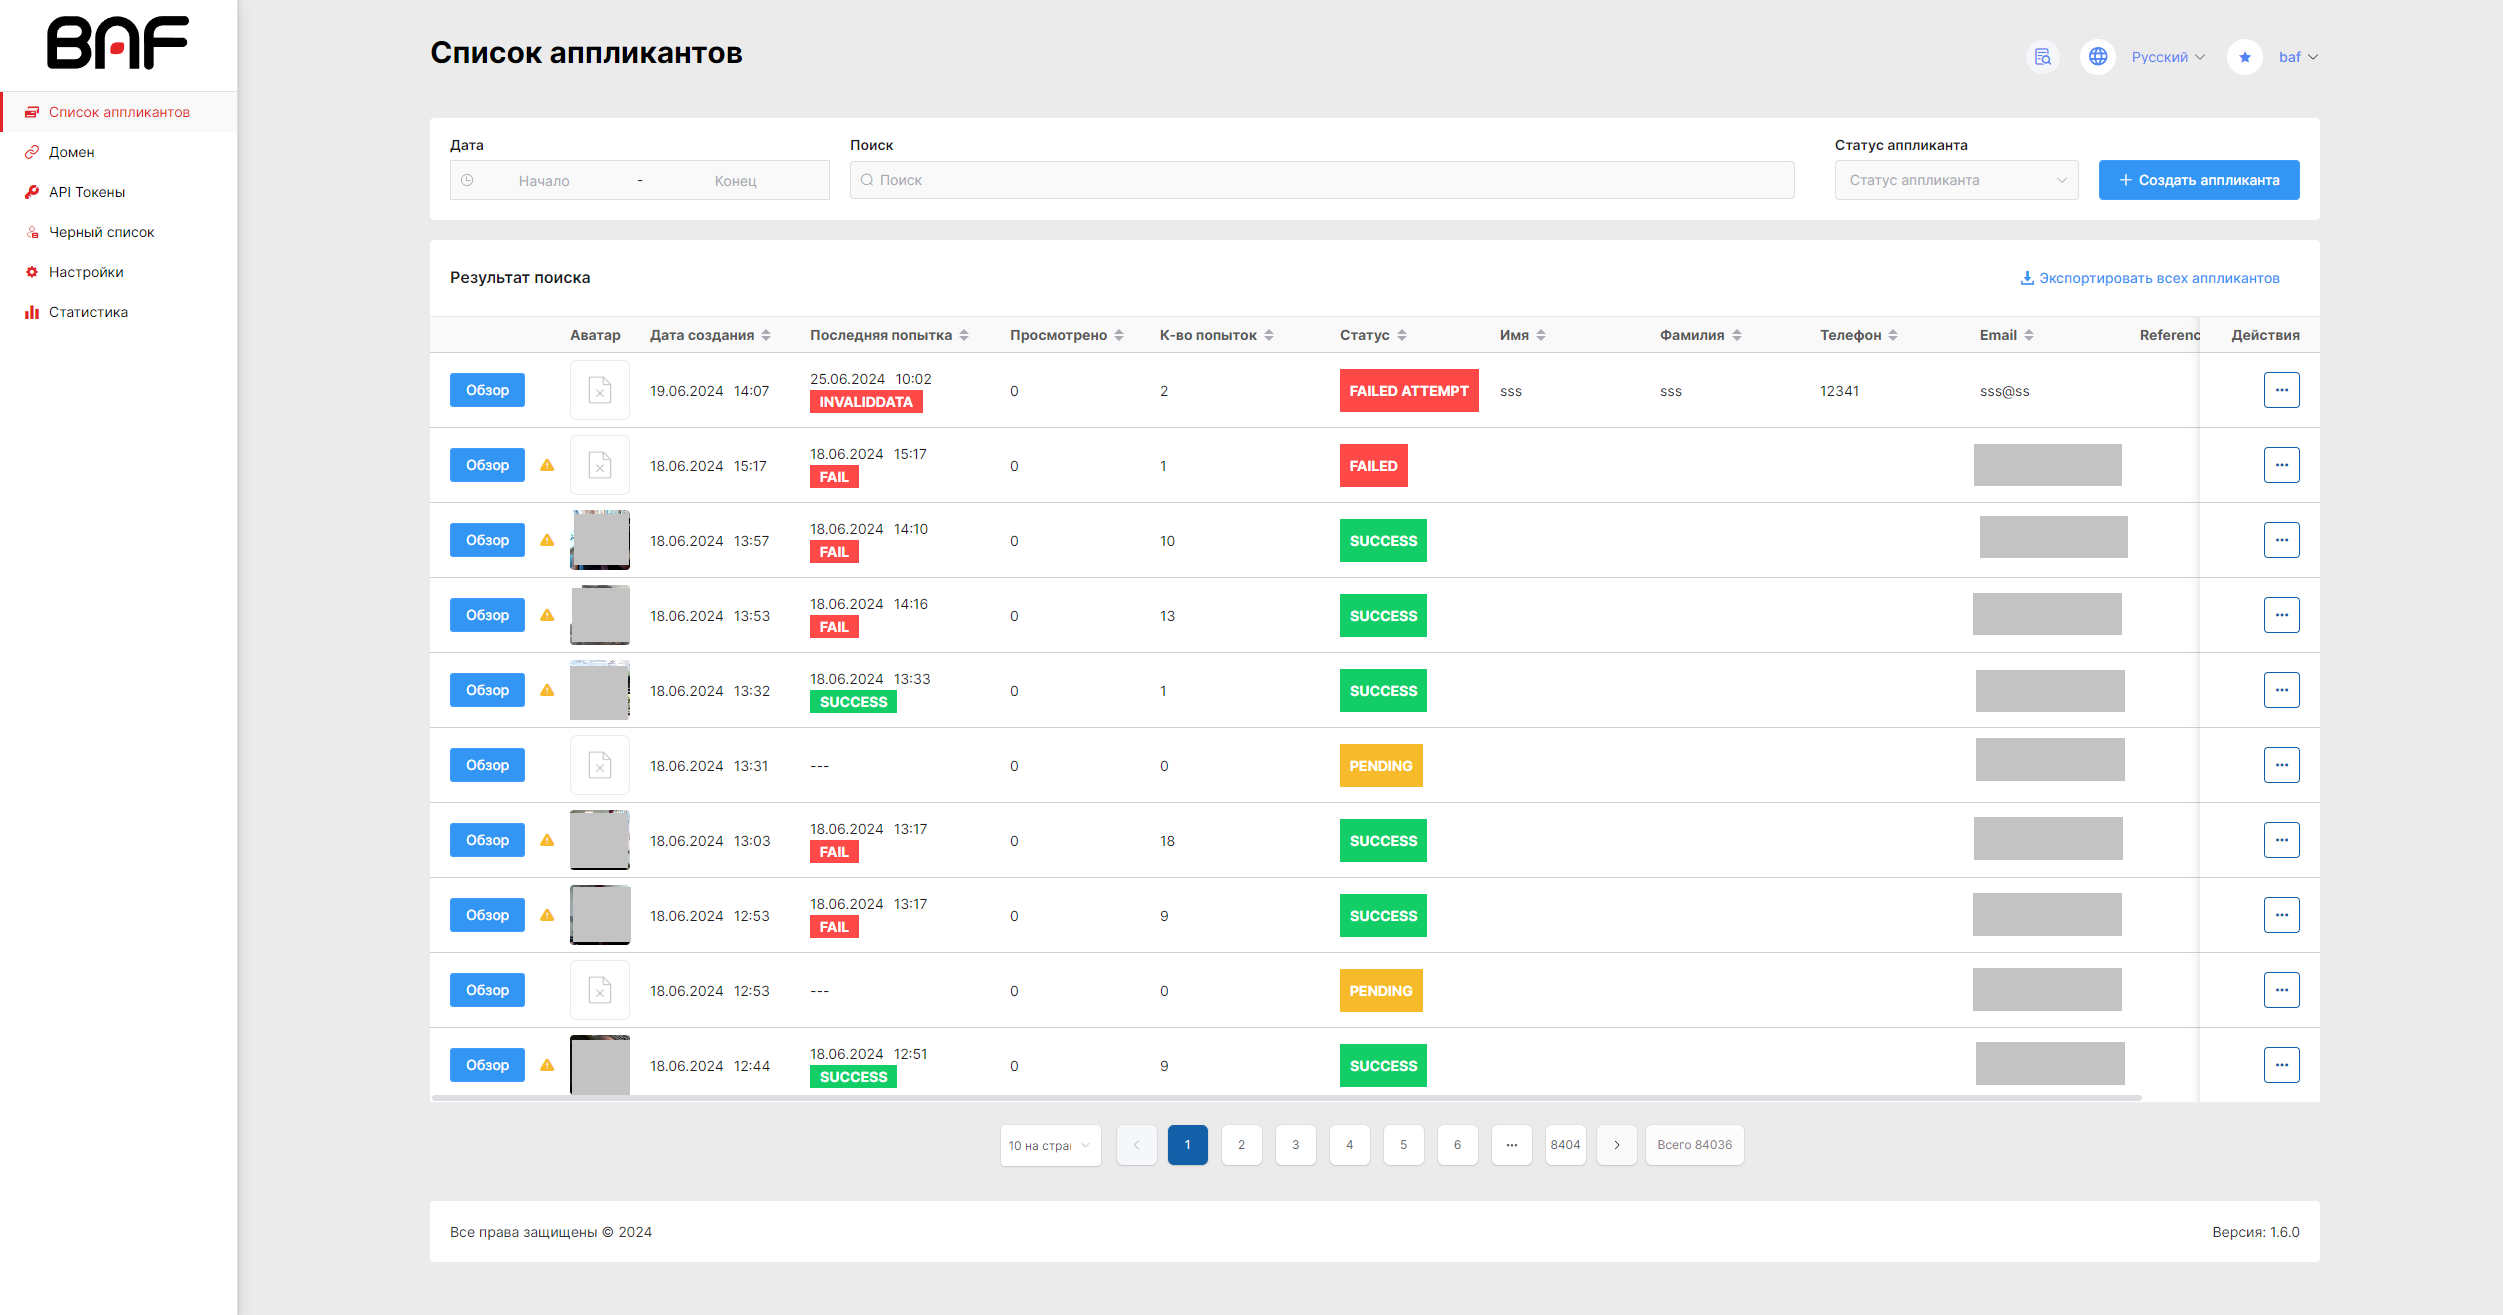The width and height of the screenshot is (2503, 1315).
Task: Click Создать аппликанта button
Action: (2199, 180)
